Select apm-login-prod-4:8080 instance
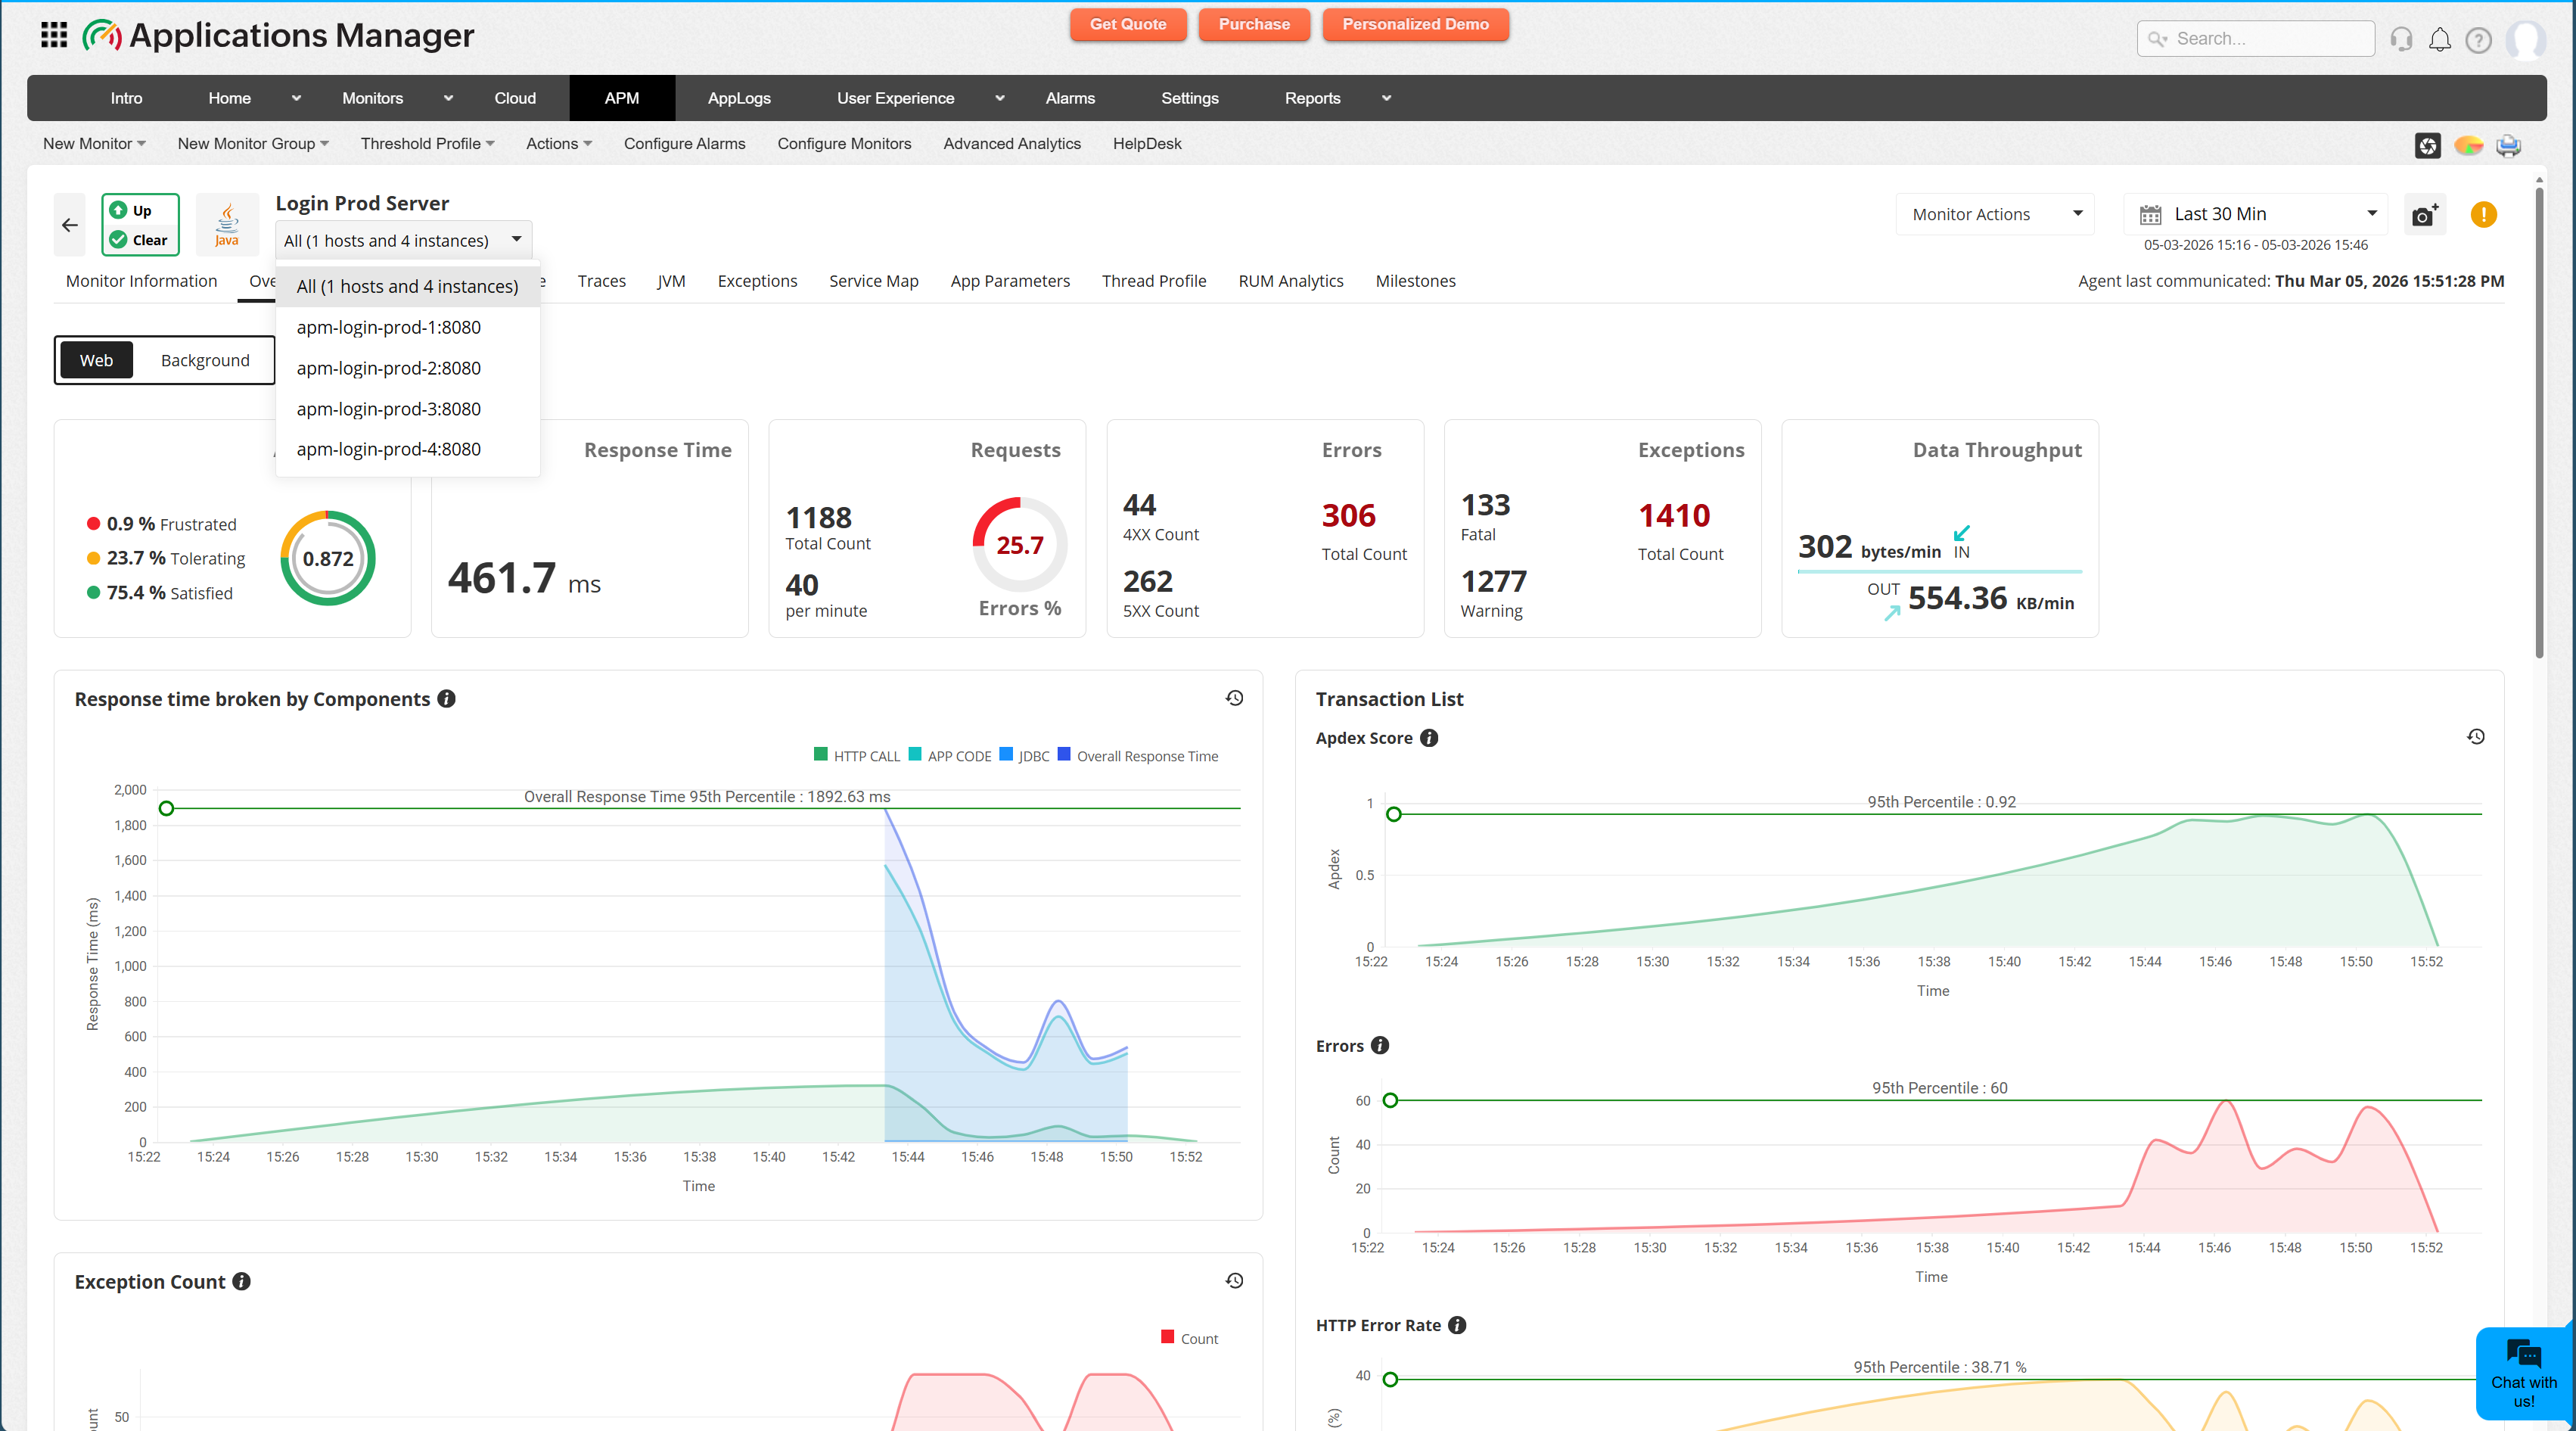 pyautogui.click(x=408, y=449)
